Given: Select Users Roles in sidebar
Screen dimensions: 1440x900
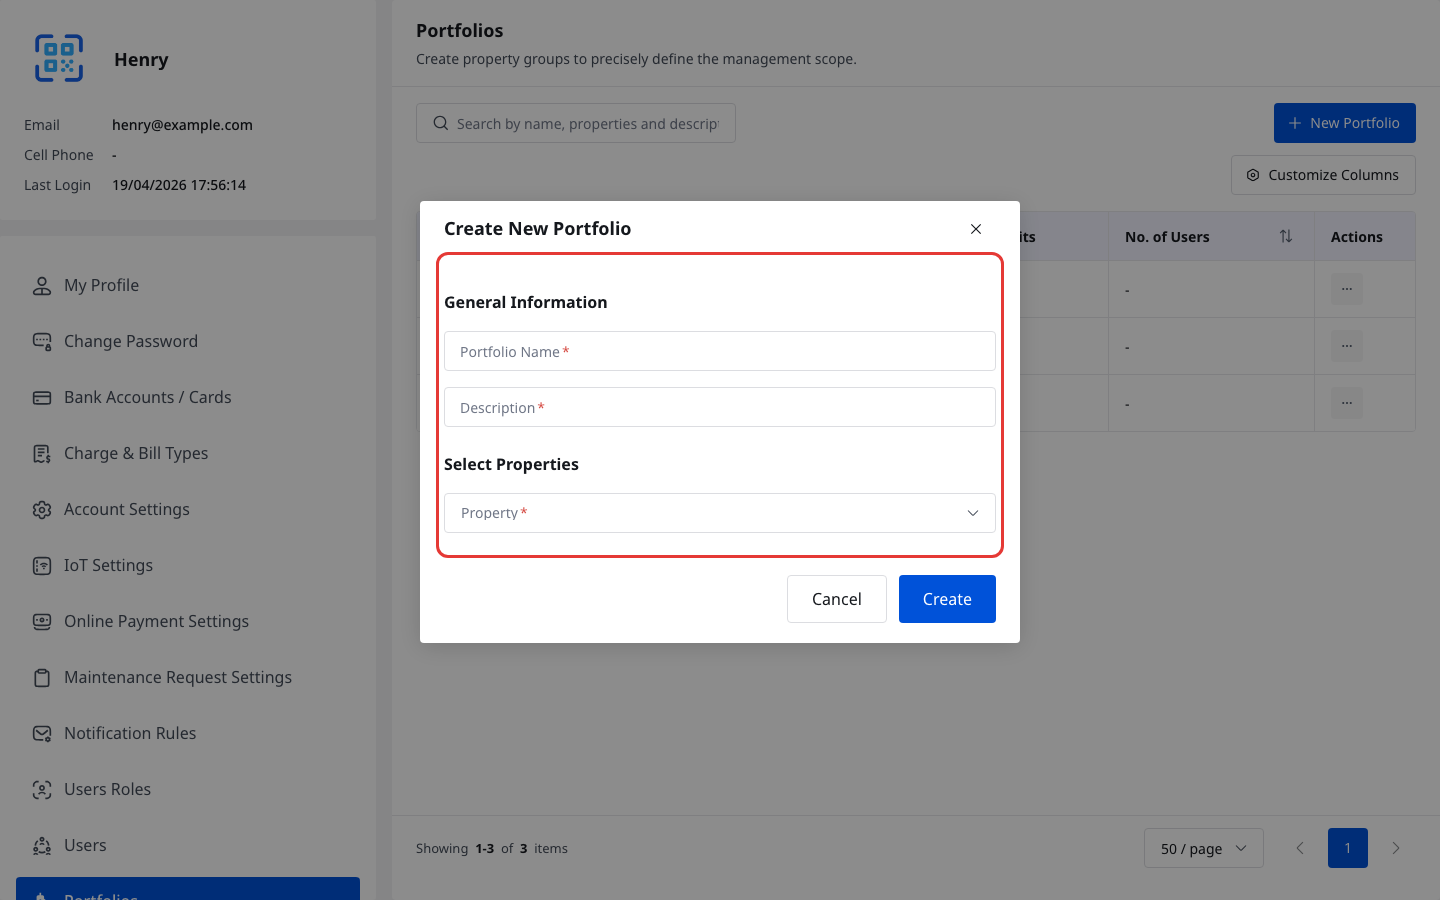Looking at the screenshot, I should (x=188, y=790).
